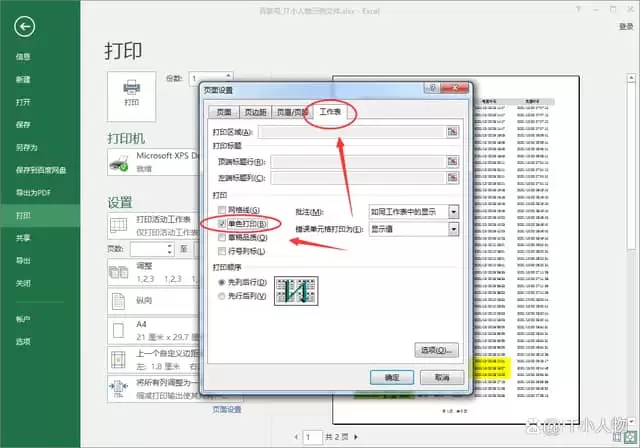
Task: Click the custom margins icon (上一个自定义边距)
Action: [118, 359]
